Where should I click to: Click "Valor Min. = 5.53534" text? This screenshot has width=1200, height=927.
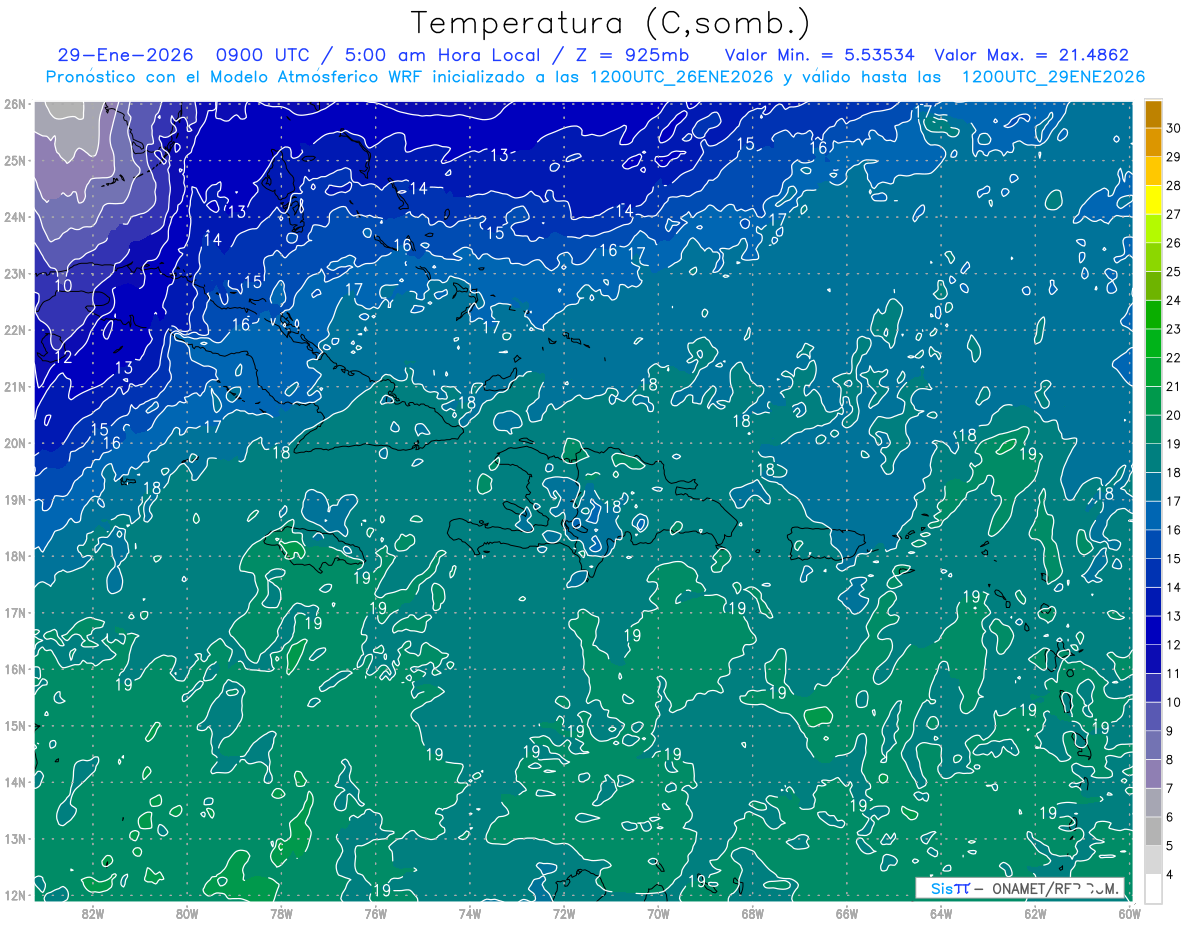(x=818, y=55)
